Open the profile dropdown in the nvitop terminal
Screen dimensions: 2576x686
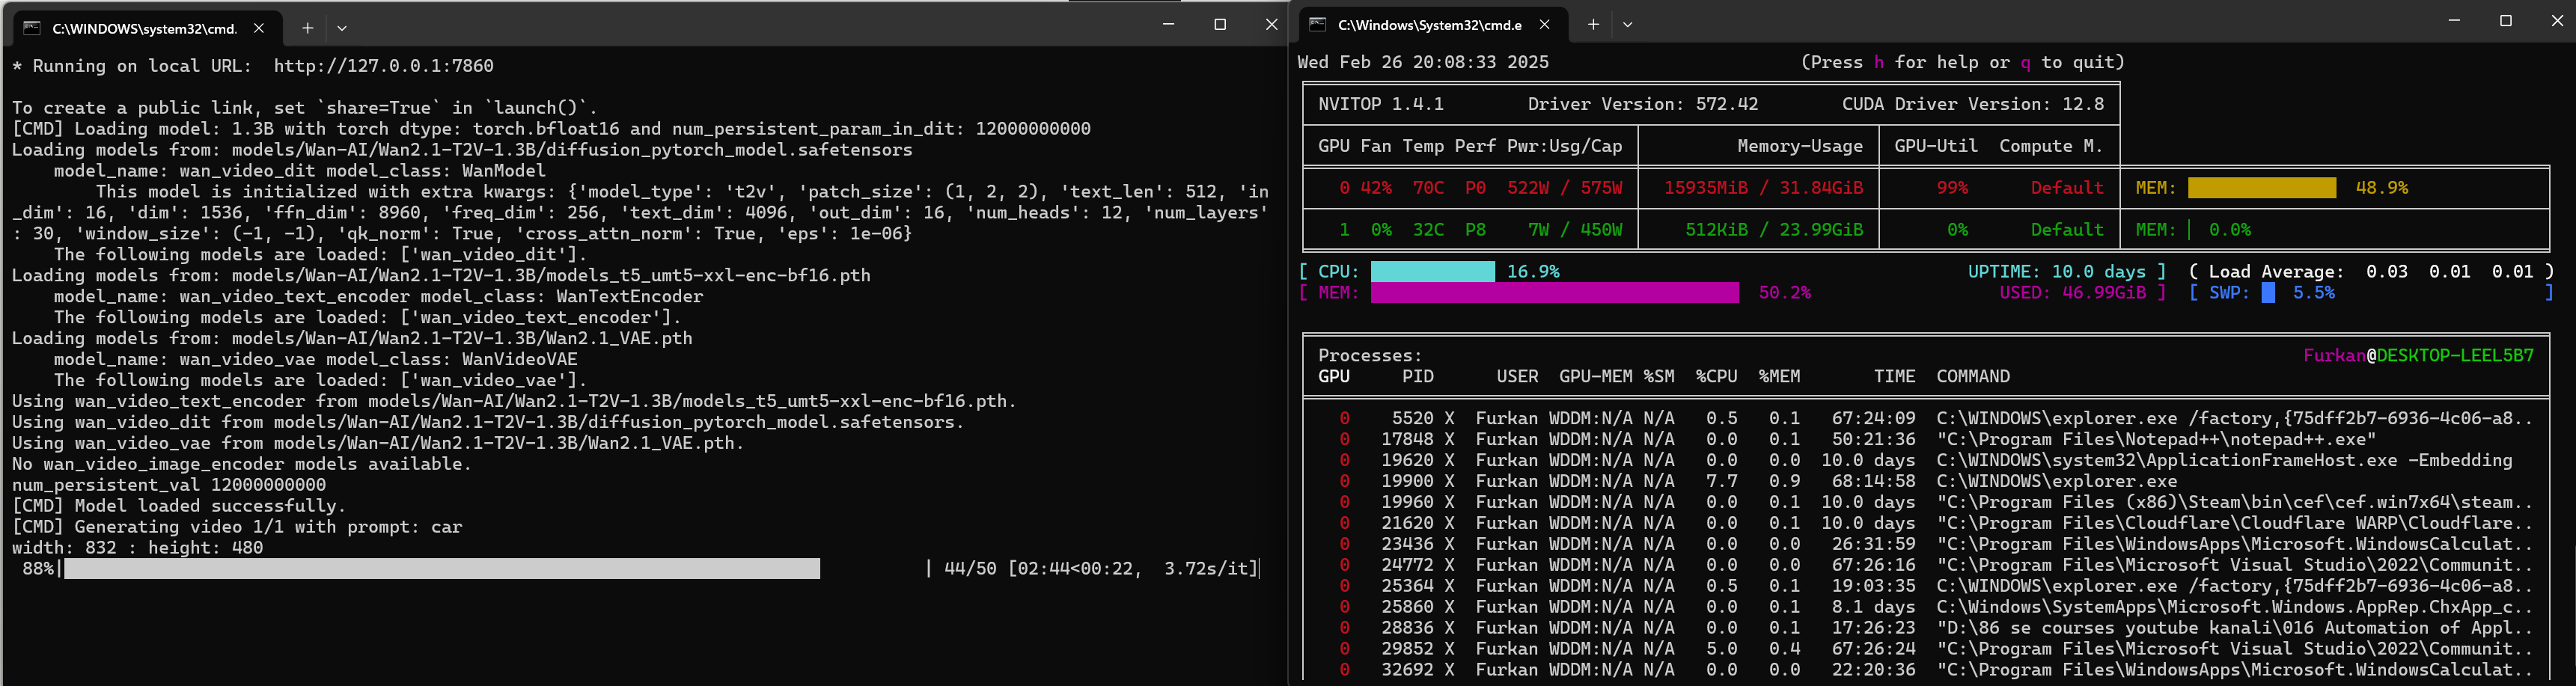(x=1627, y=24)
